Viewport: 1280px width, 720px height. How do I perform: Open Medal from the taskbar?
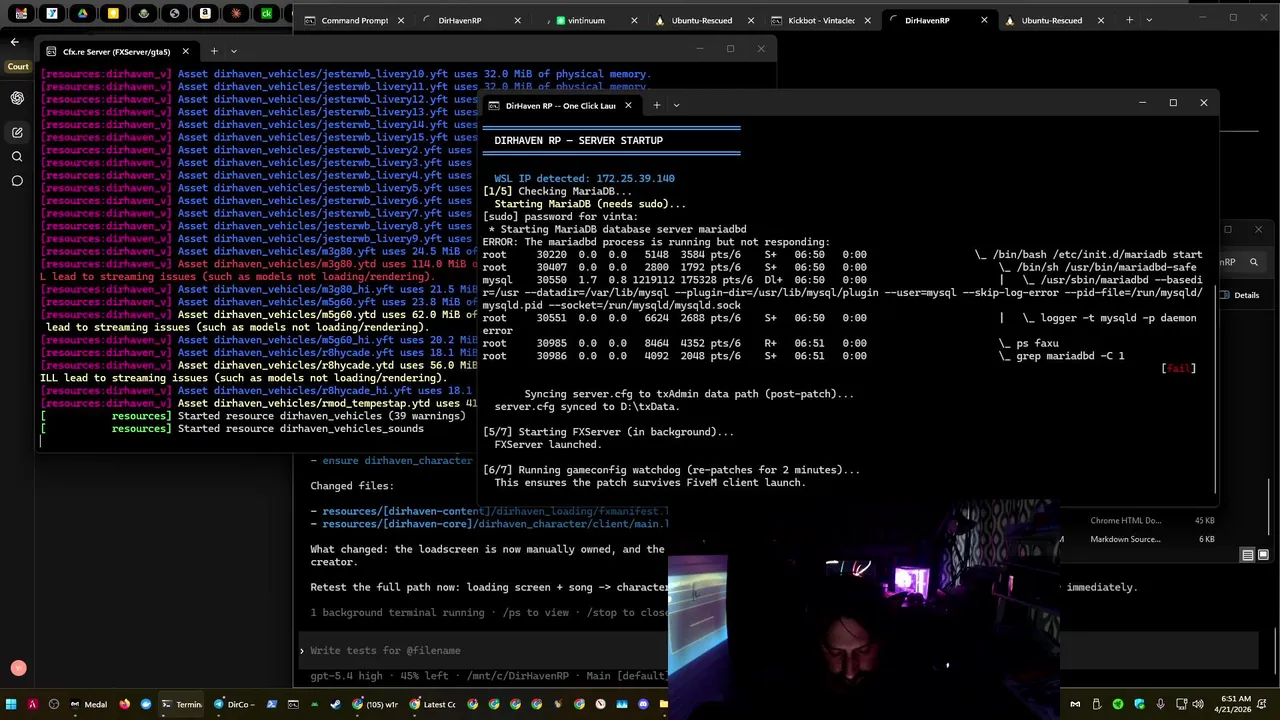pos(87,704)
